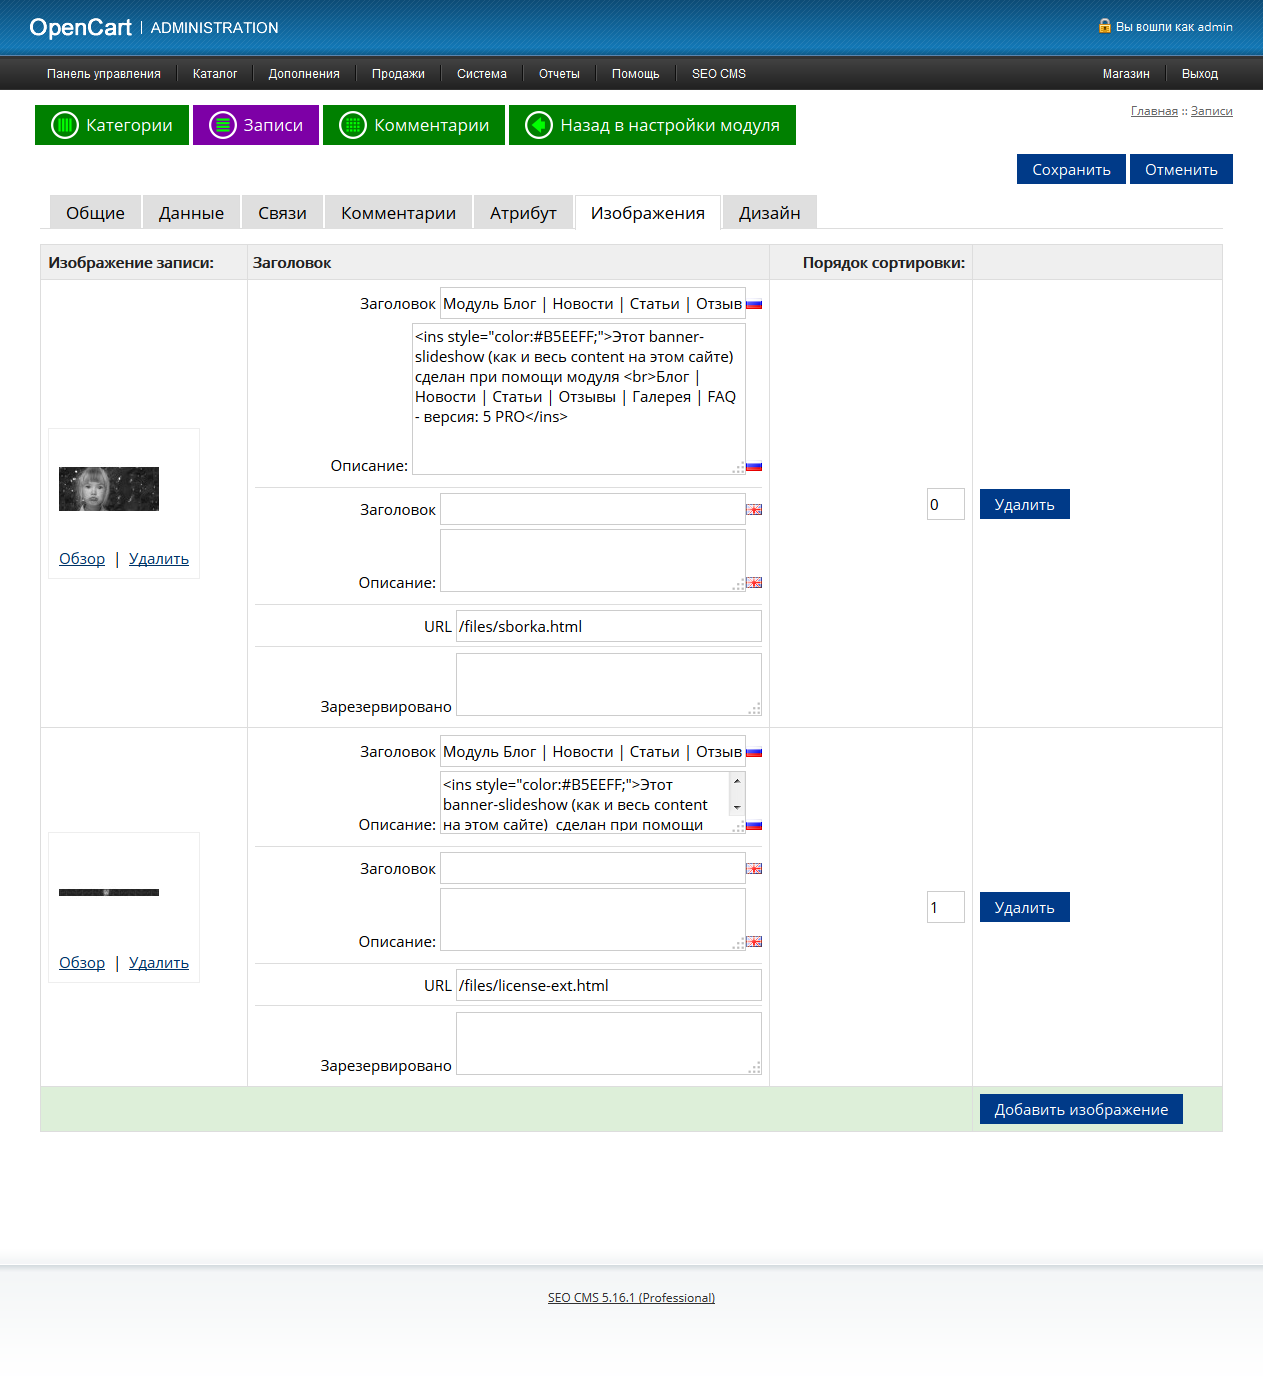
Task: Focus the URL field with /files/license-ext.html
Action: coord(609,985)
